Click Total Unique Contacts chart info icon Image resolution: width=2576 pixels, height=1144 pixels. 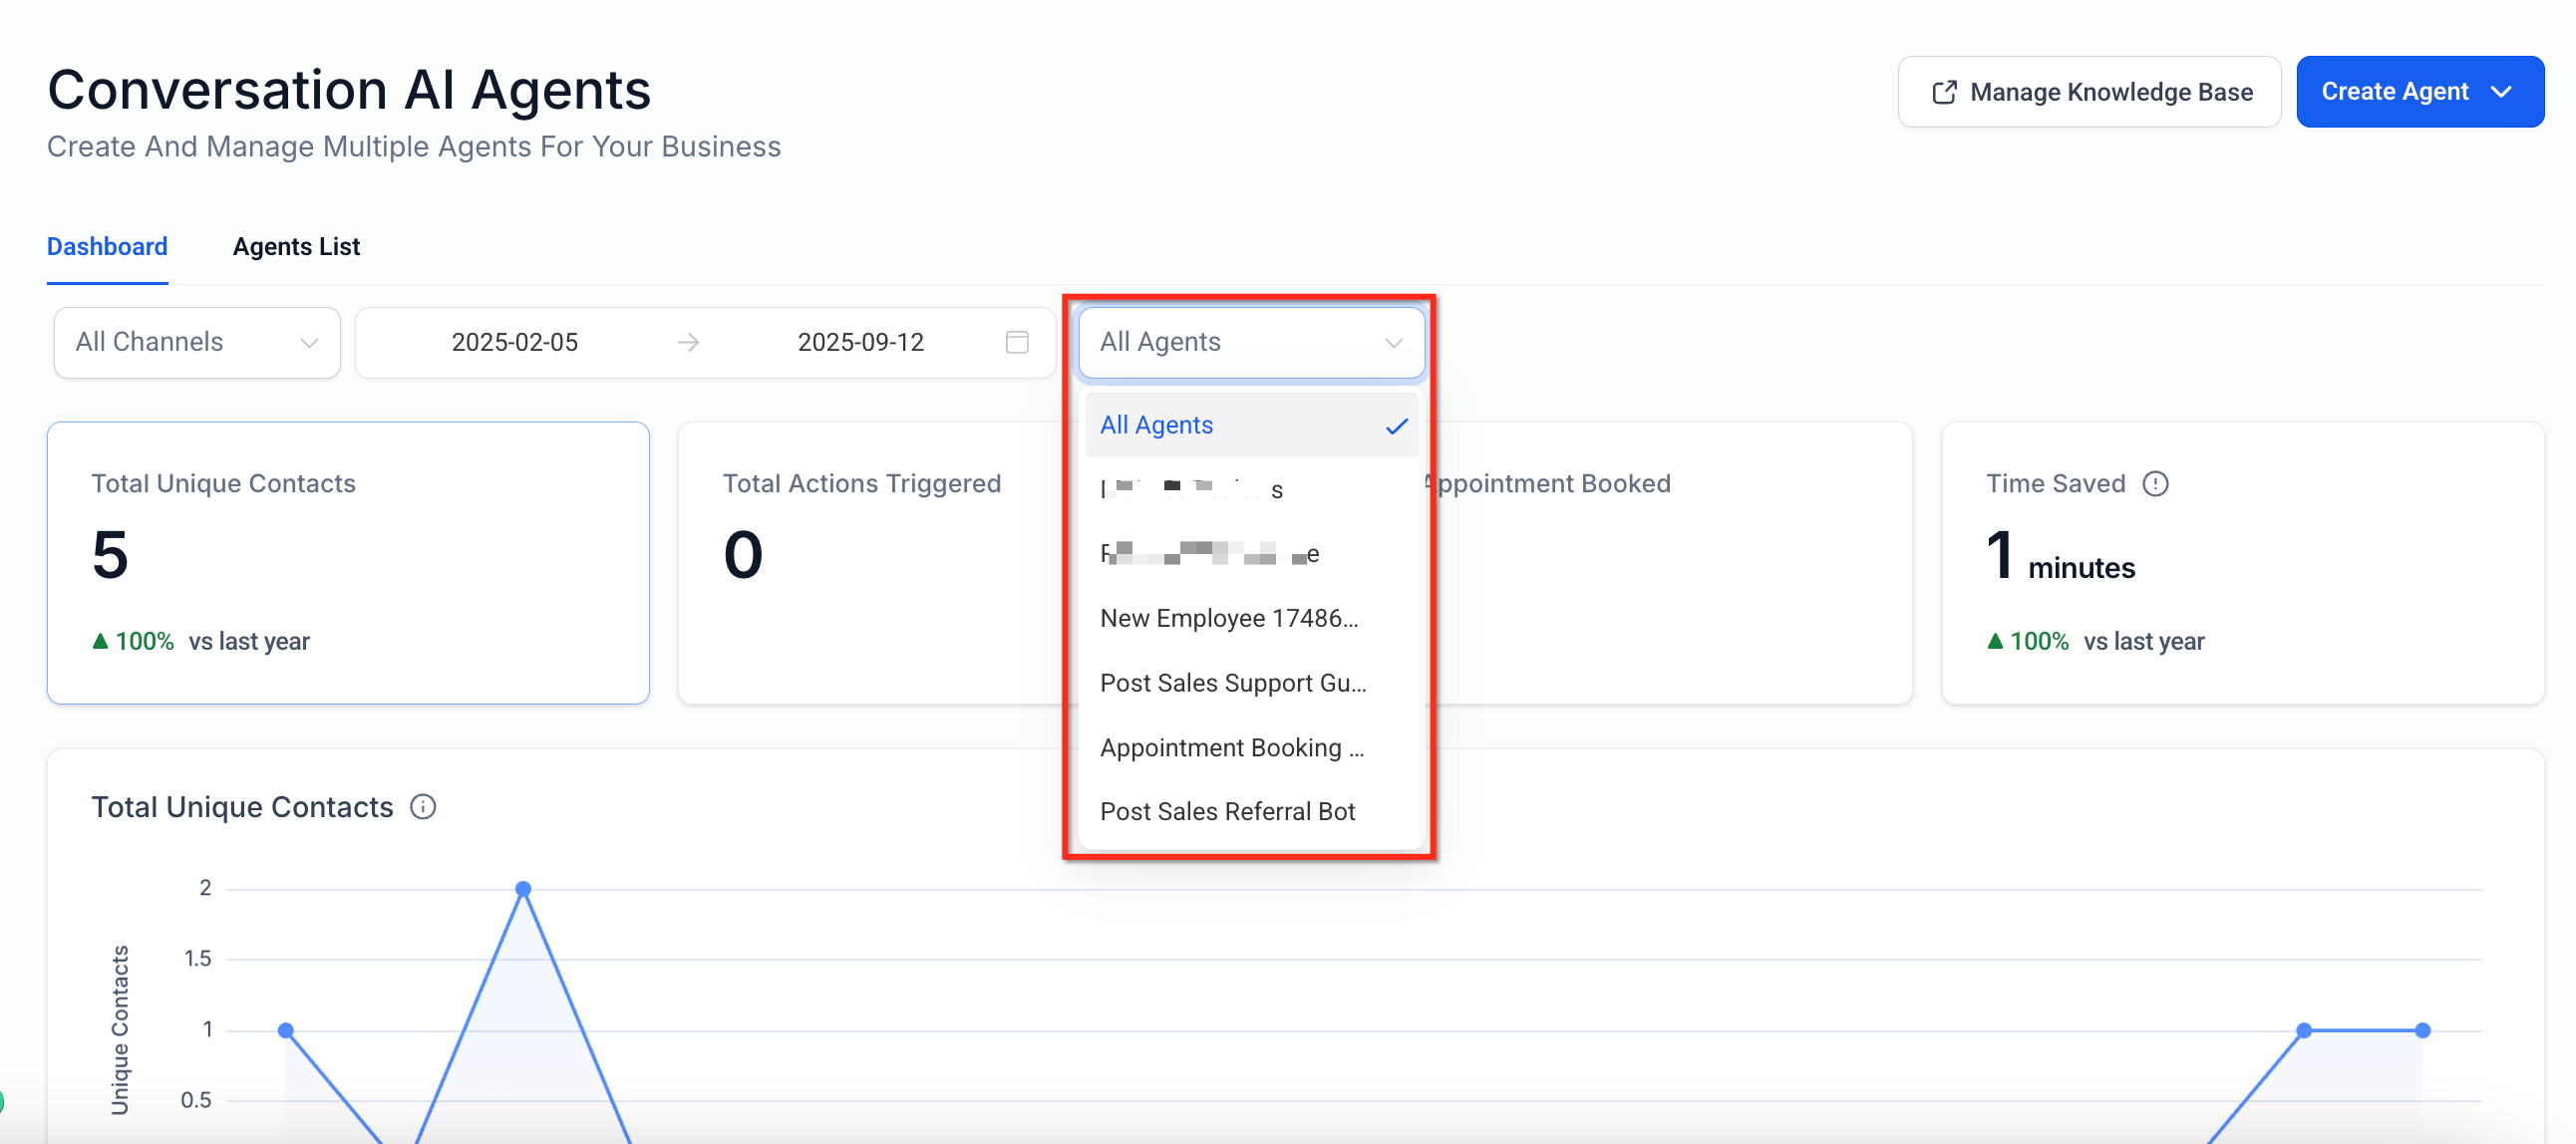423,807
